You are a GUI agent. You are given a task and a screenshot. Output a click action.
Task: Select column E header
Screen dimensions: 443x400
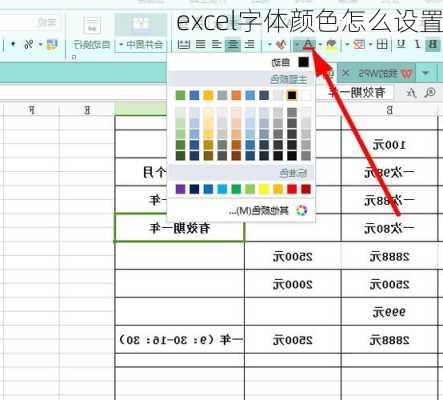tap(87, 110)
